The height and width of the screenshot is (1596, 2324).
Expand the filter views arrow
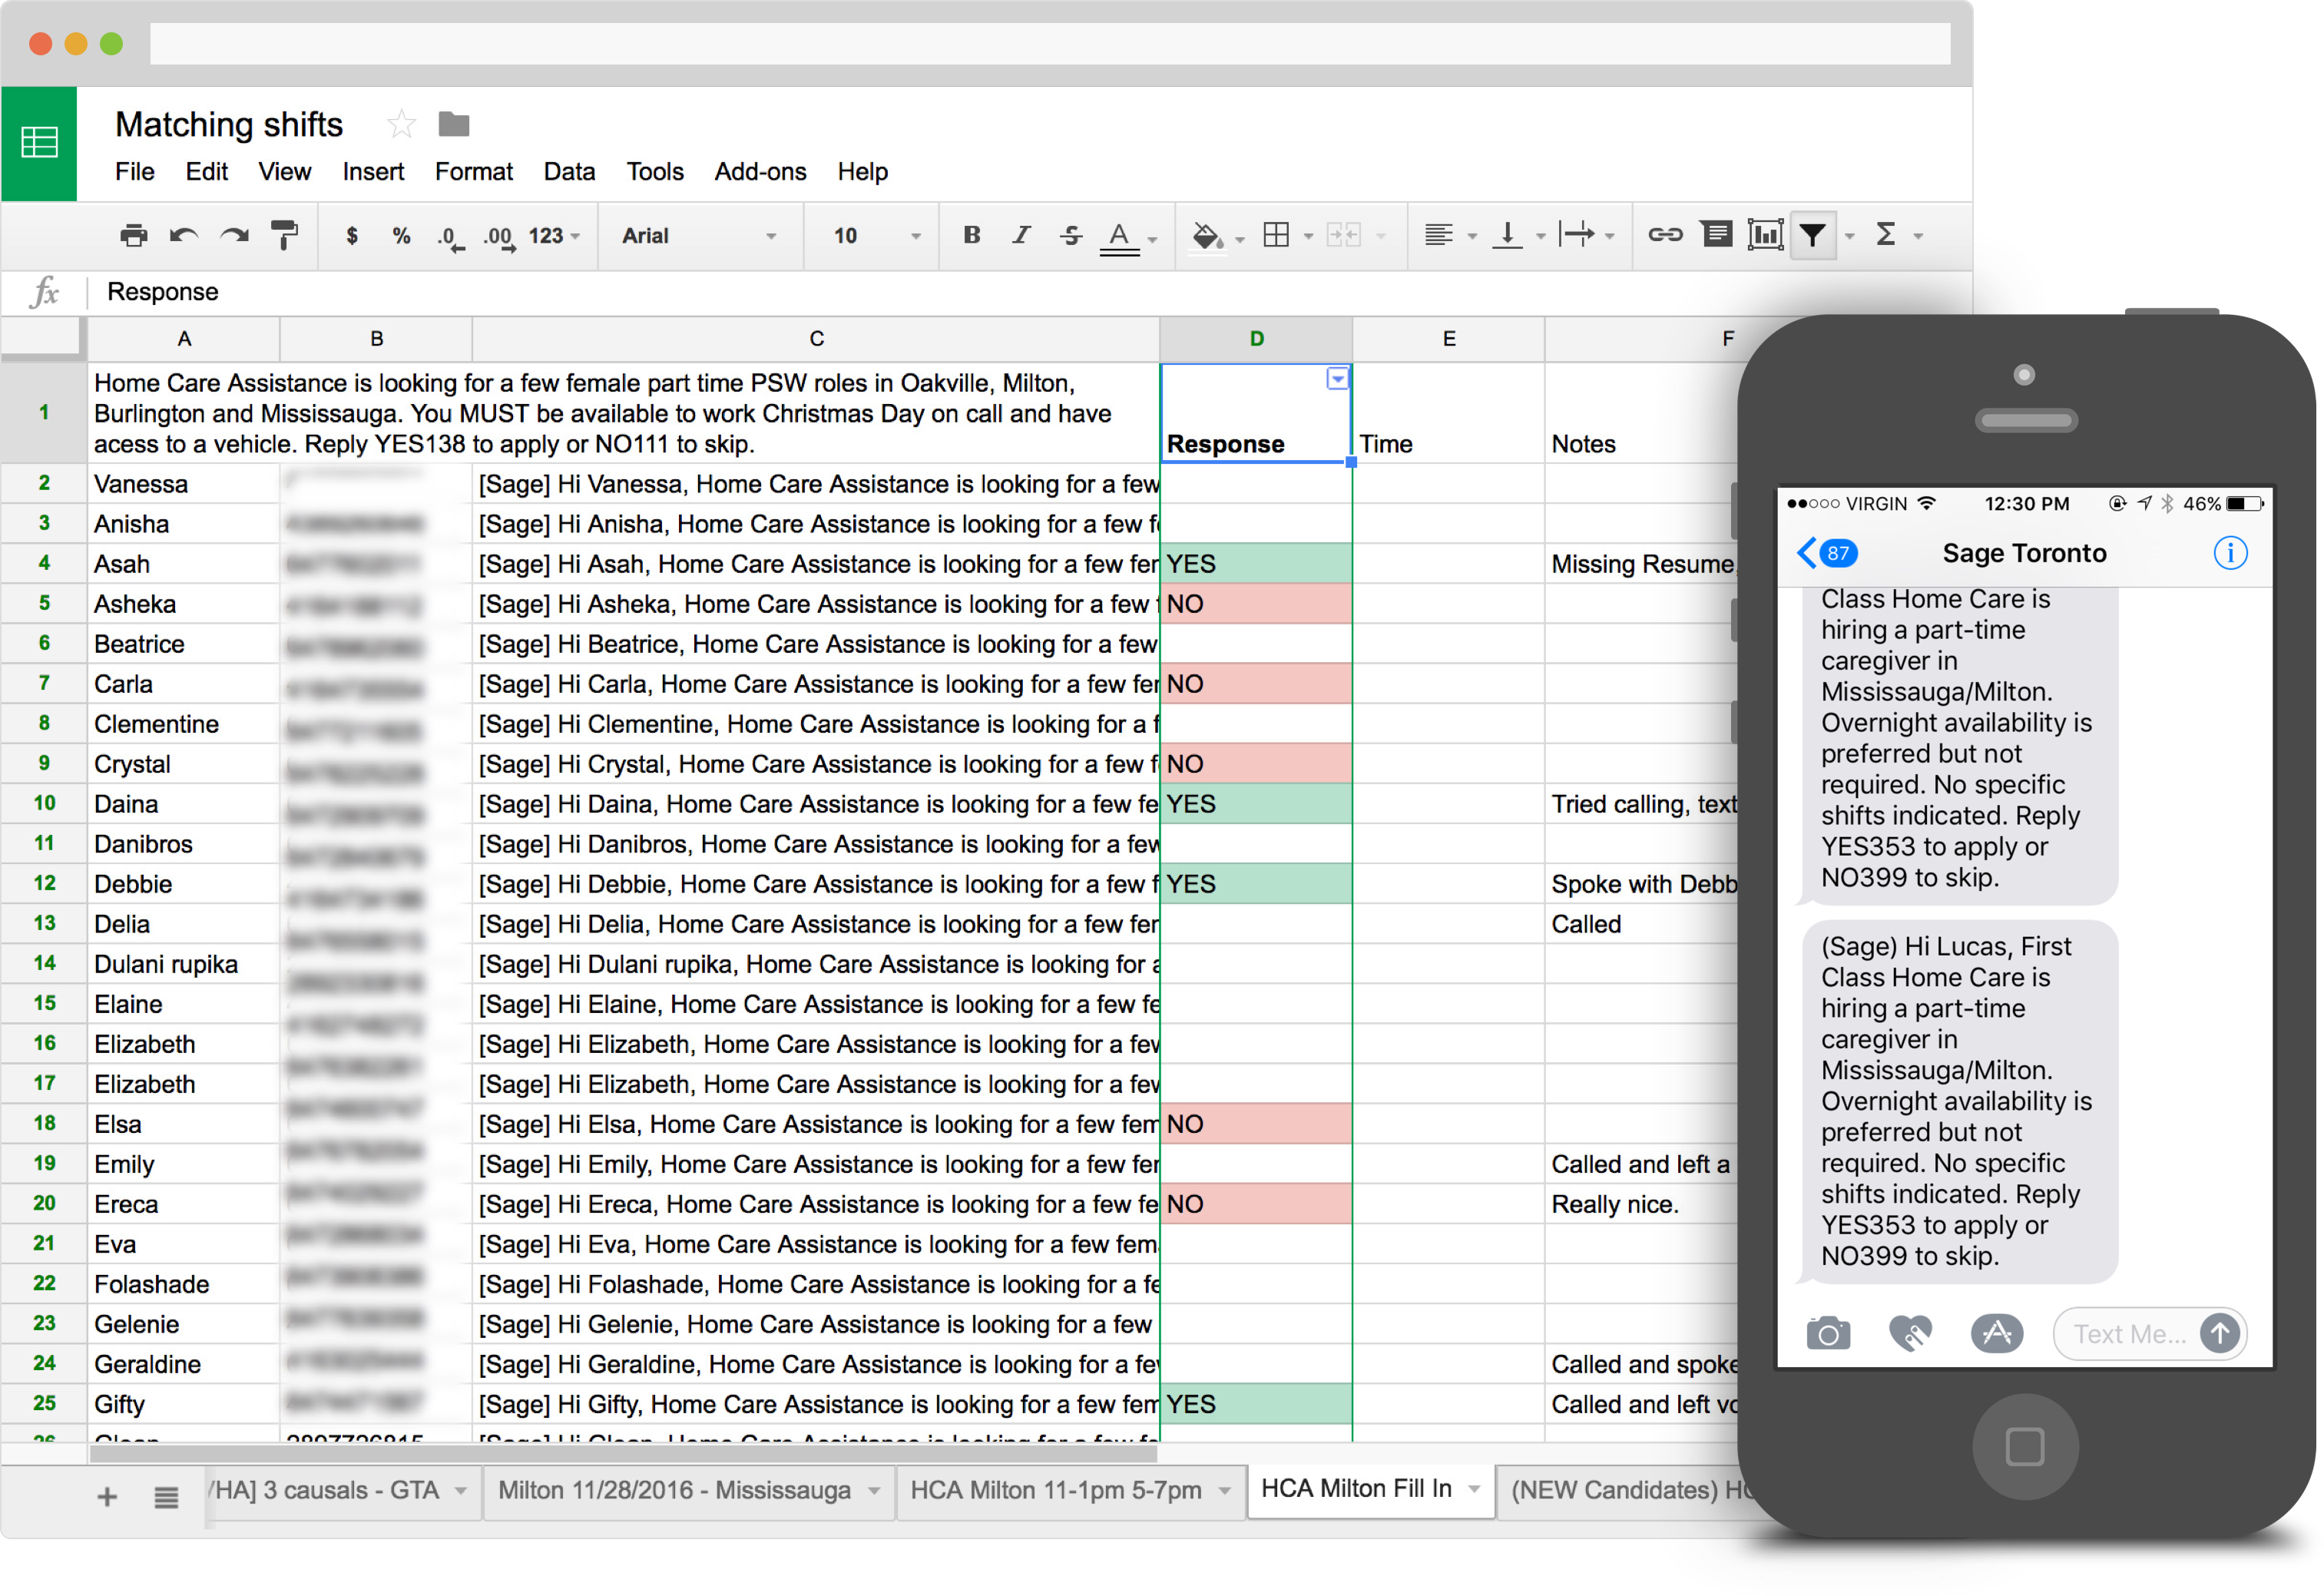[1850, 237]
